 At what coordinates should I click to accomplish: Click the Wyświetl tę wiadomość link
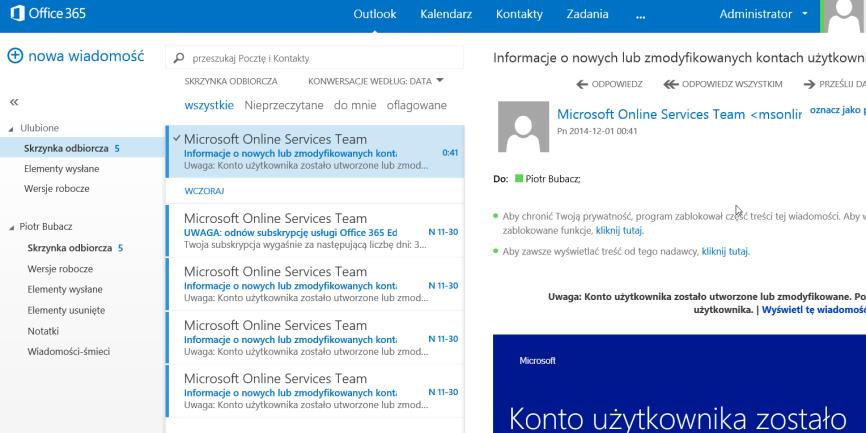[x=814, y=310]
